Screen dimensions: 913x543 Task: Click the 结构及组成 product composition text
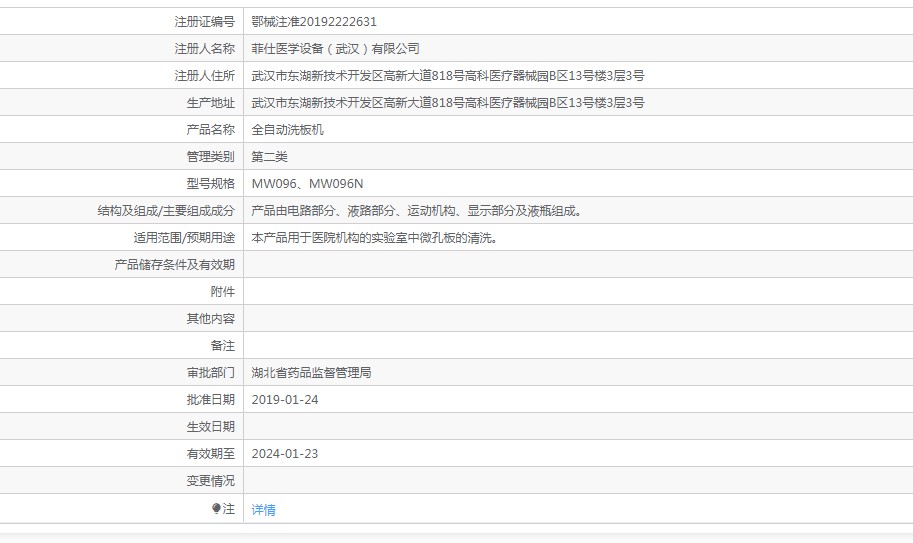pos(416,210)
